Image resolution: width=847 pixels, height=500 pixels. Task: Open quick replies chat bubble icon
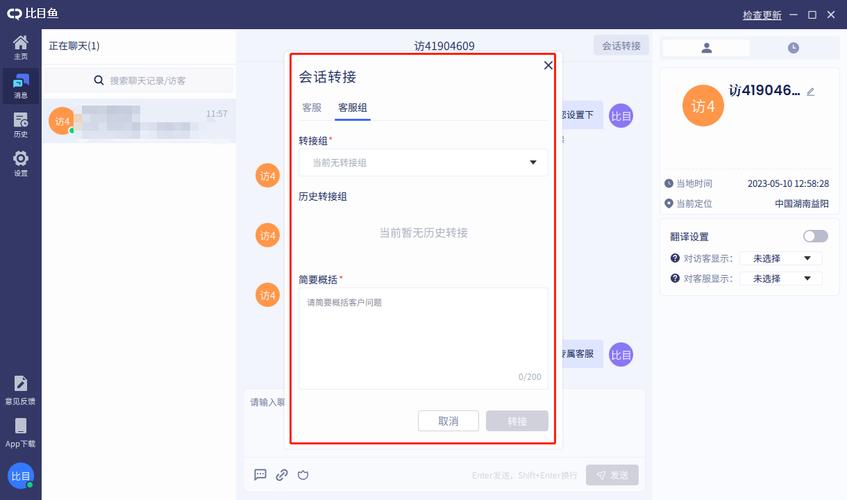tap(260, 475)
